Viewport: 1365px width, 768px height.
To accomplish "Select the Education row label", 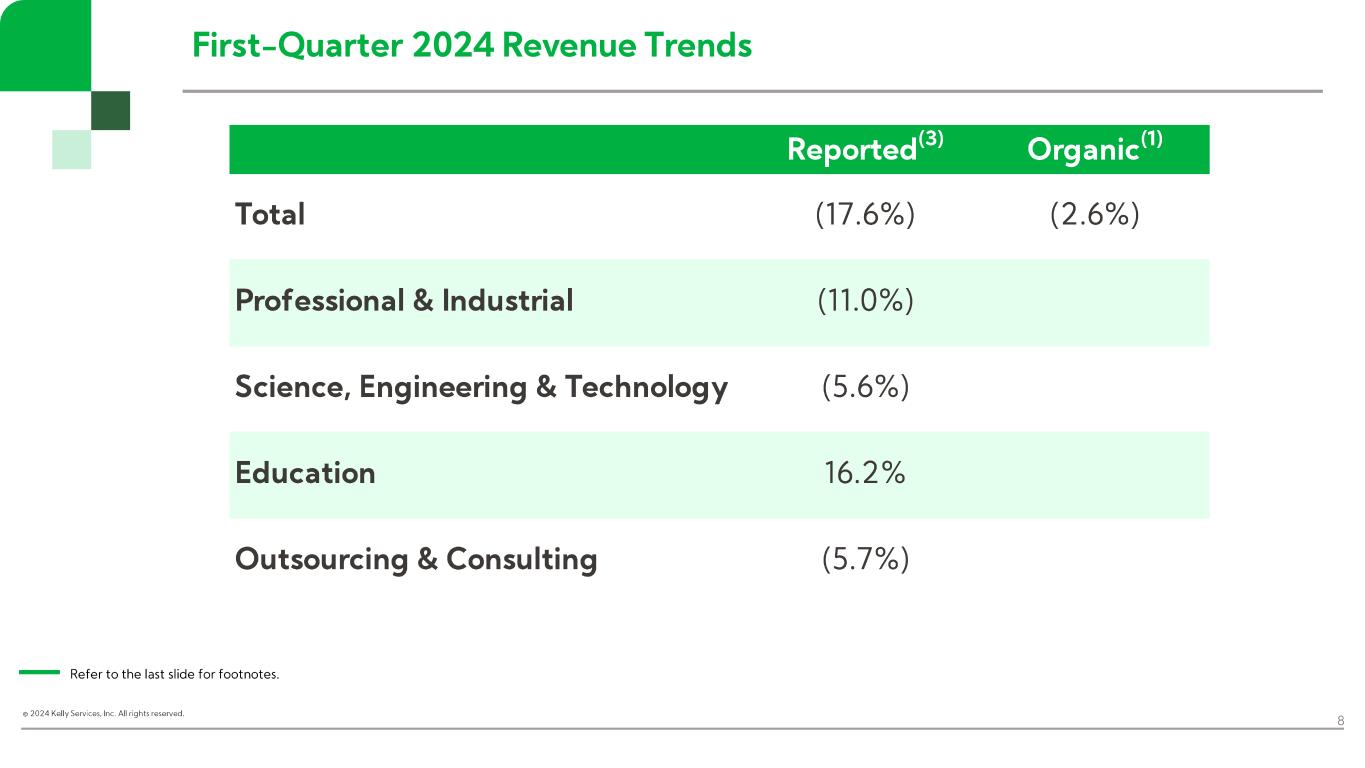I will (x=305, y=473).
